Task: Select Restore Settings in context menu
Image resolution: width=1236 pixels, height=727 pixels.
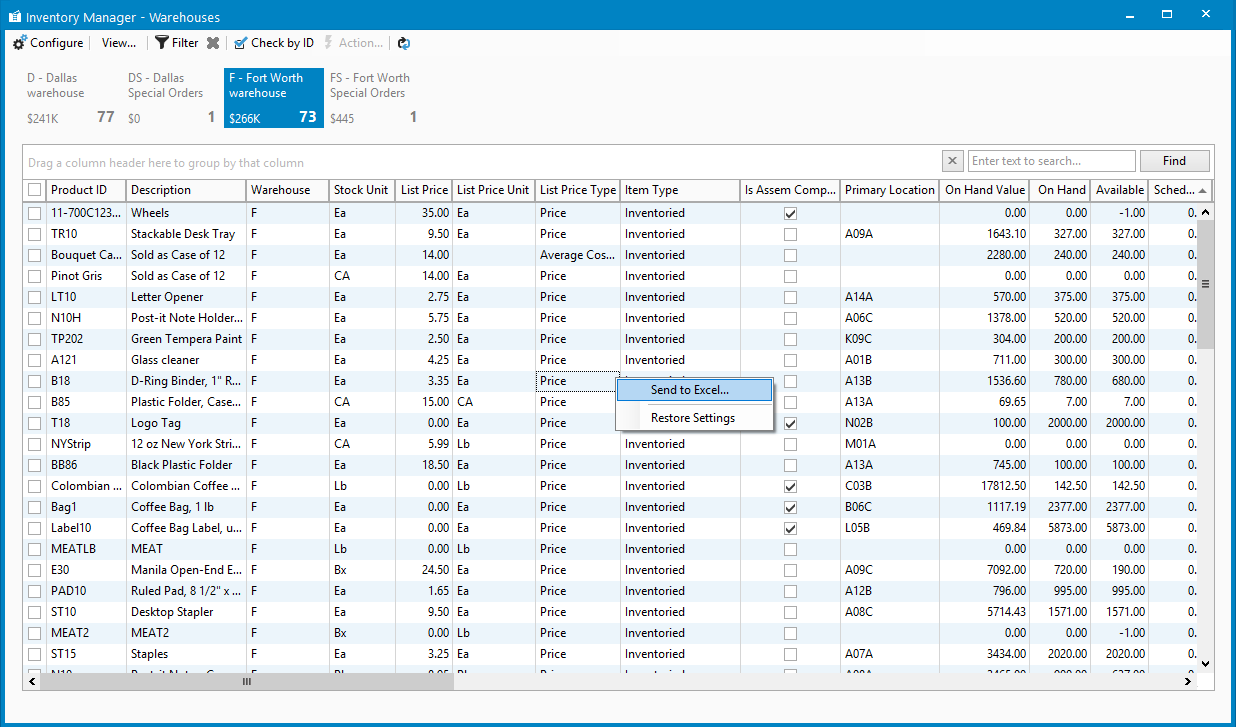Action: click(693, 418)
